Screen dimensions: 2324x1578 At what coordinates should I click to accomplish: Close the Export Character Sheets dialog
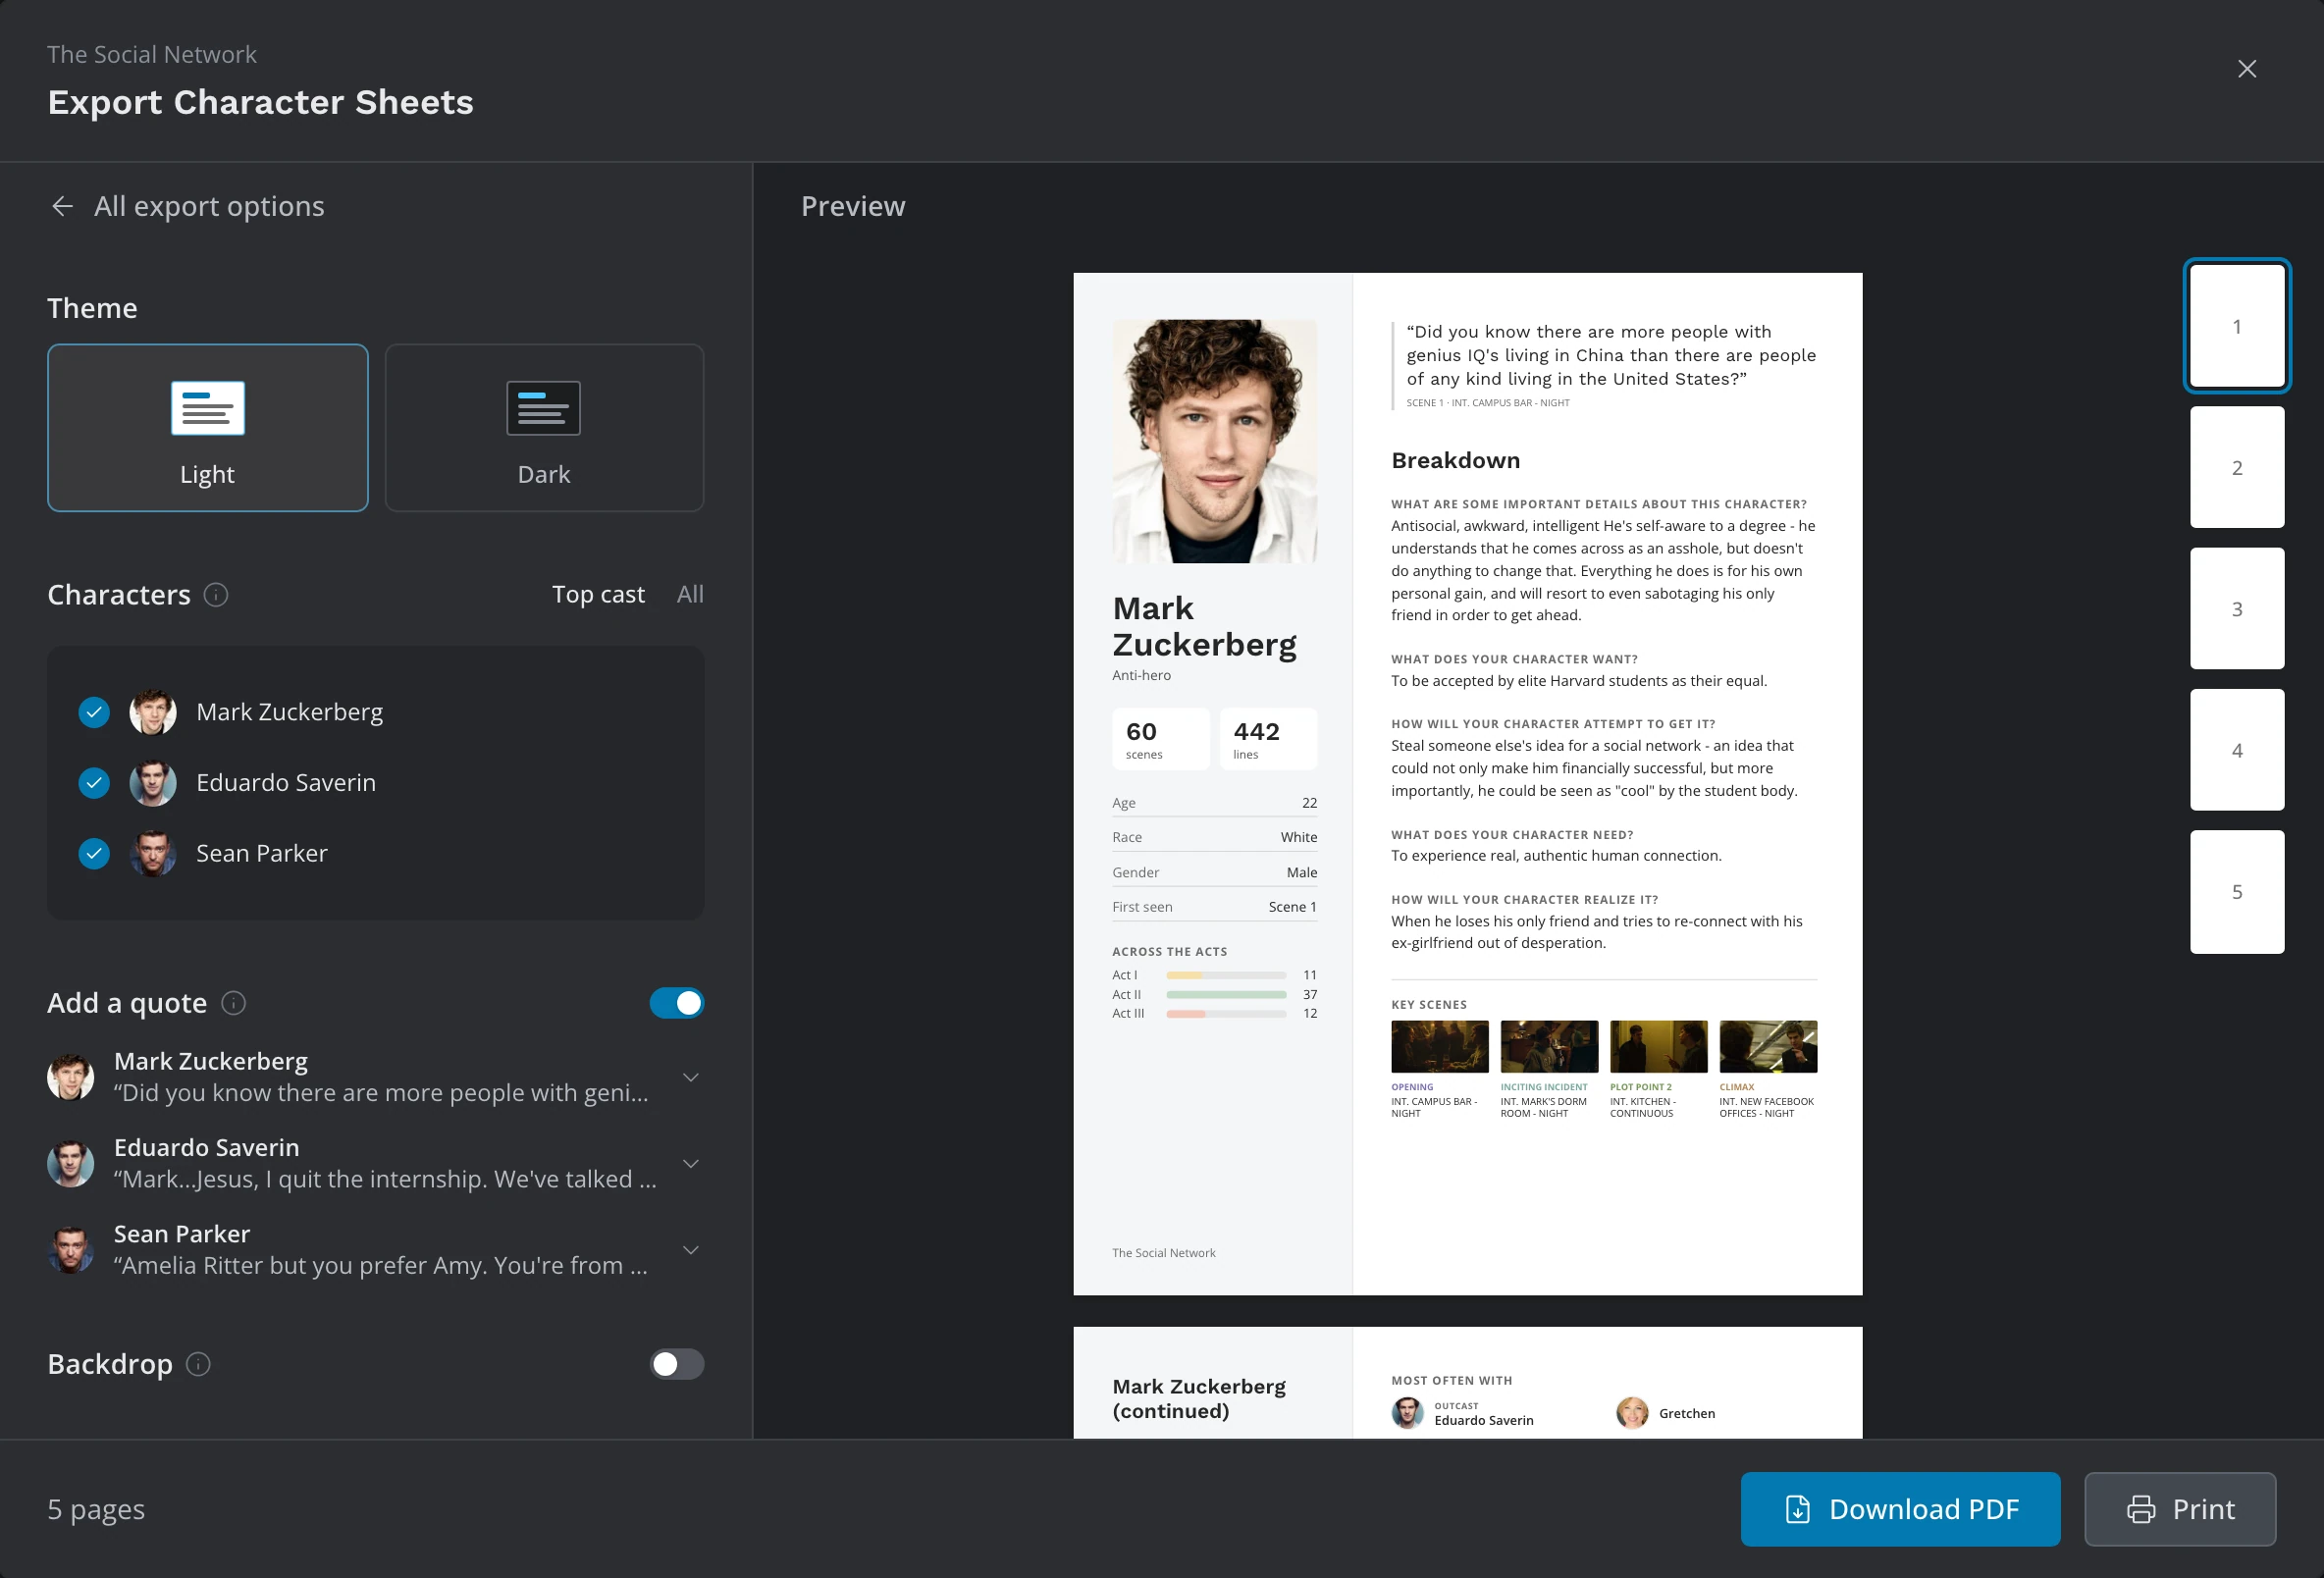coord(2246,68)
